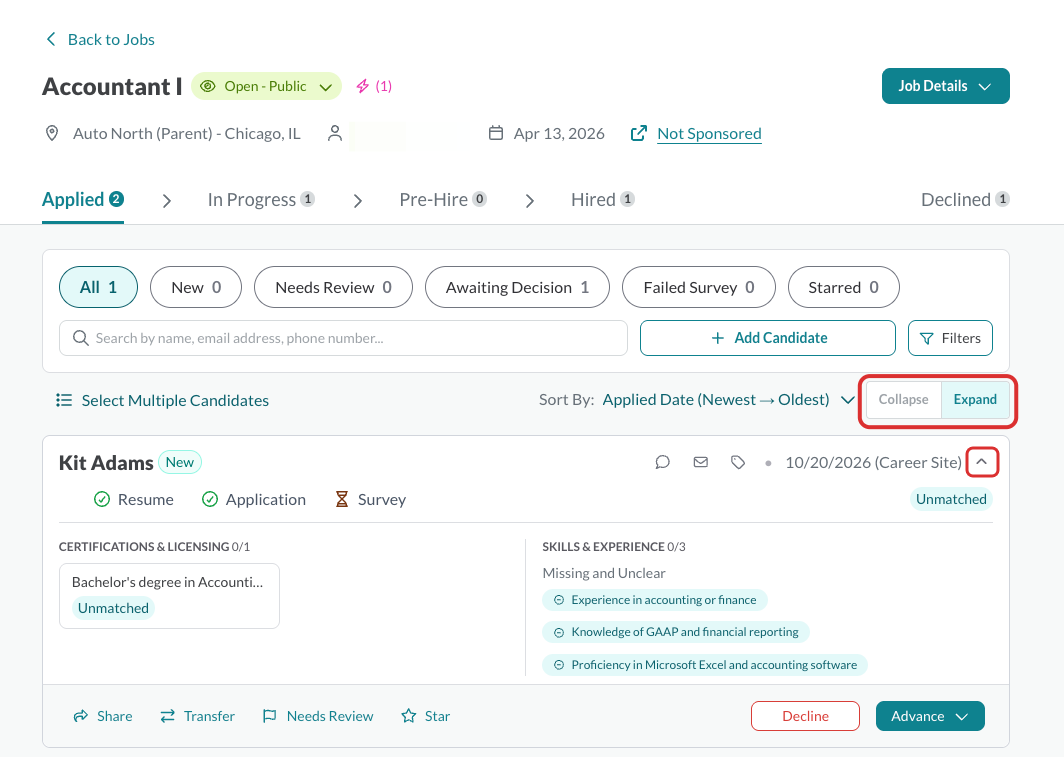Flag Kit Adams as Needs Review
Image resolution: width=1064 pixels, height=757 pixels.
tap(318, 716)
